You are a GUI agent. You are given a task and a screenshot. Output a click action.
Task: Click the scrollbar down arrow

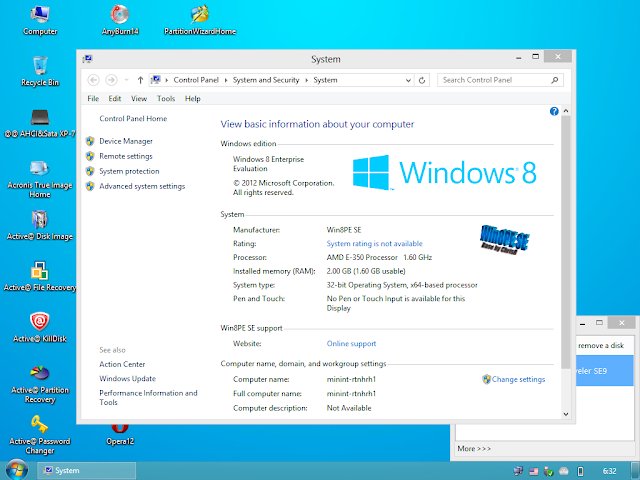click(566, 414)
